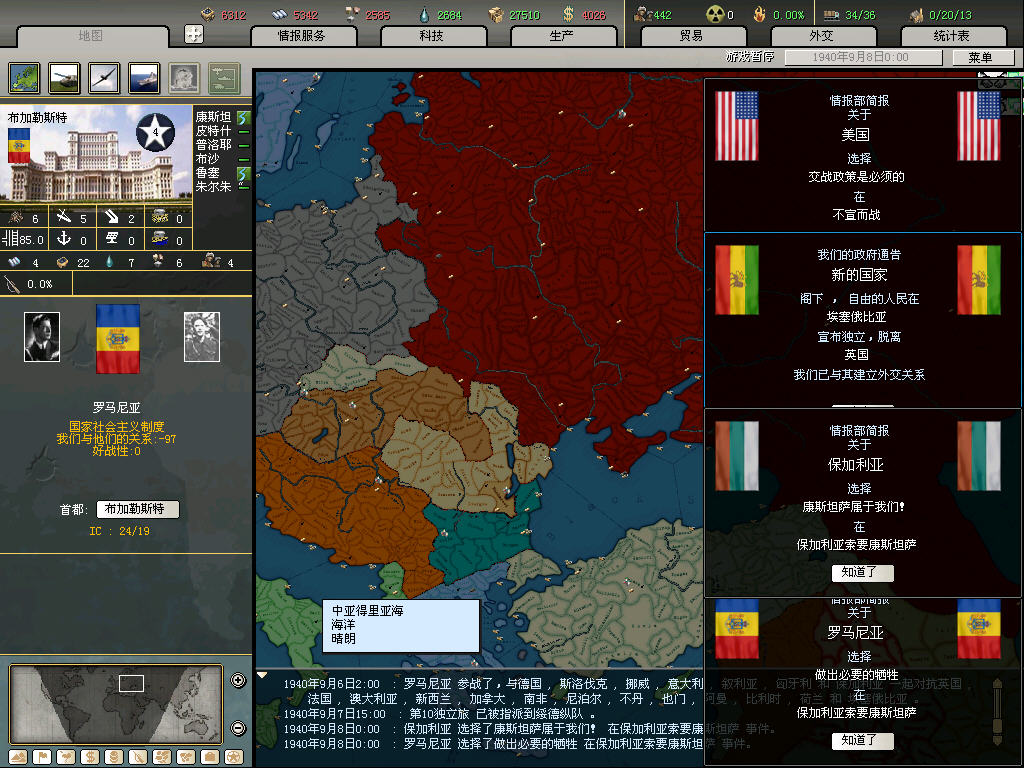This screenshot has height=768, width=1024.
Task: Click the metal resource icon showing 5342
Action: pyautogui.click(x=280, y=14)
